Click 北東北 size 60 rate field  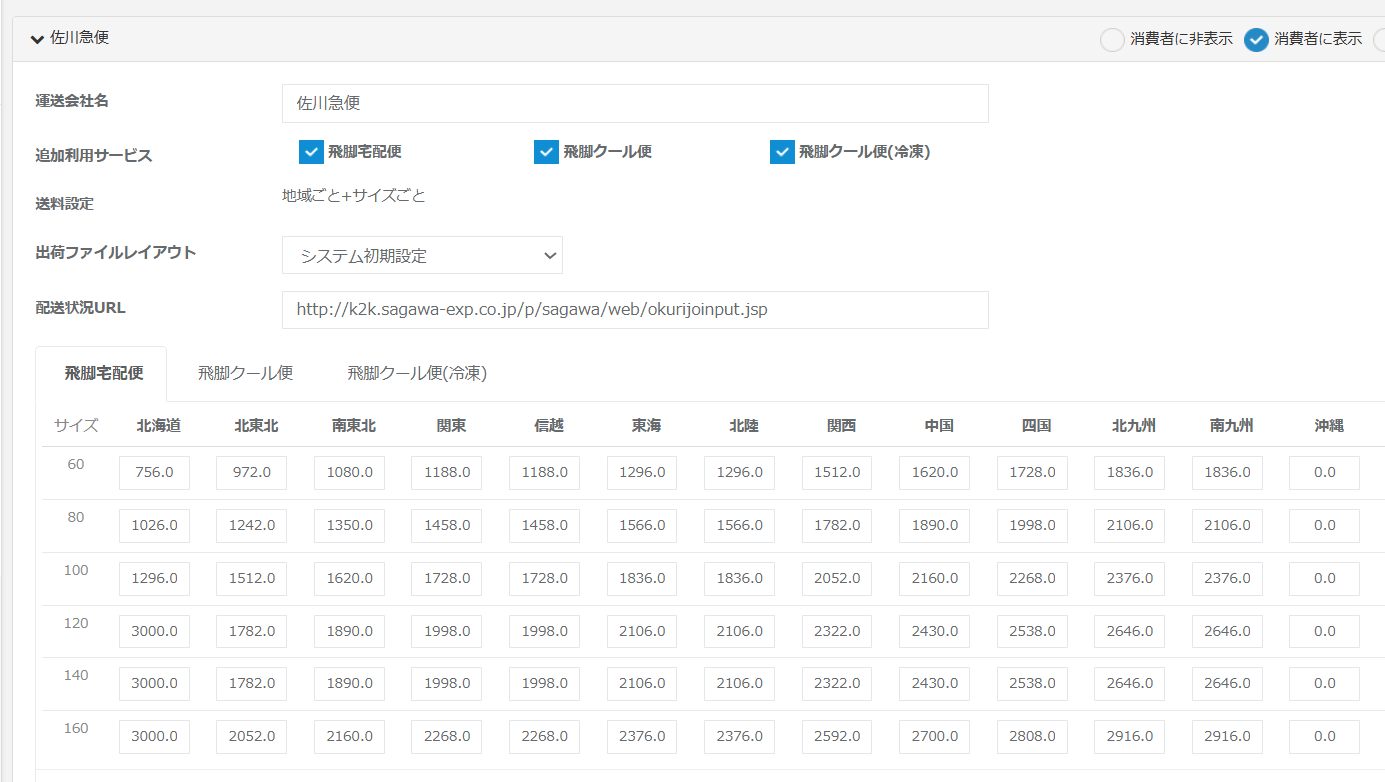(251, 473)
